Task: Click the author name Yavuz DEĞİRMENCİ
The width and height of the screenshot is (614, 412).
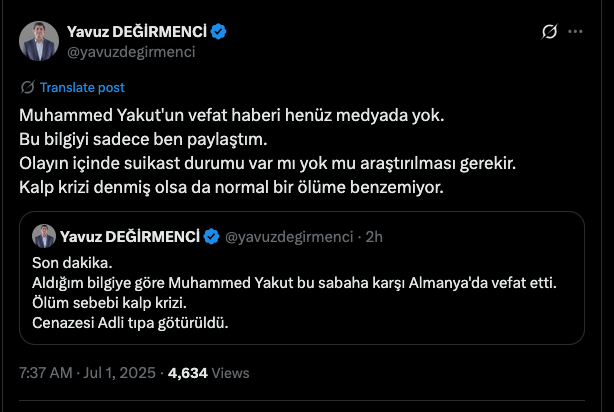Action: click(137, 32)
